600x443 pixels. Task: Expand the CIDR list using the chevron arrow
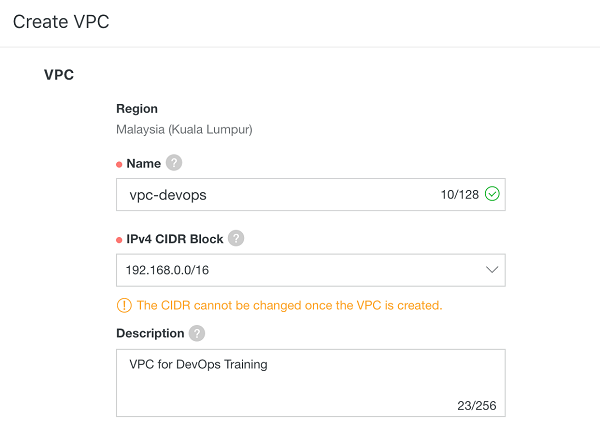491,270
